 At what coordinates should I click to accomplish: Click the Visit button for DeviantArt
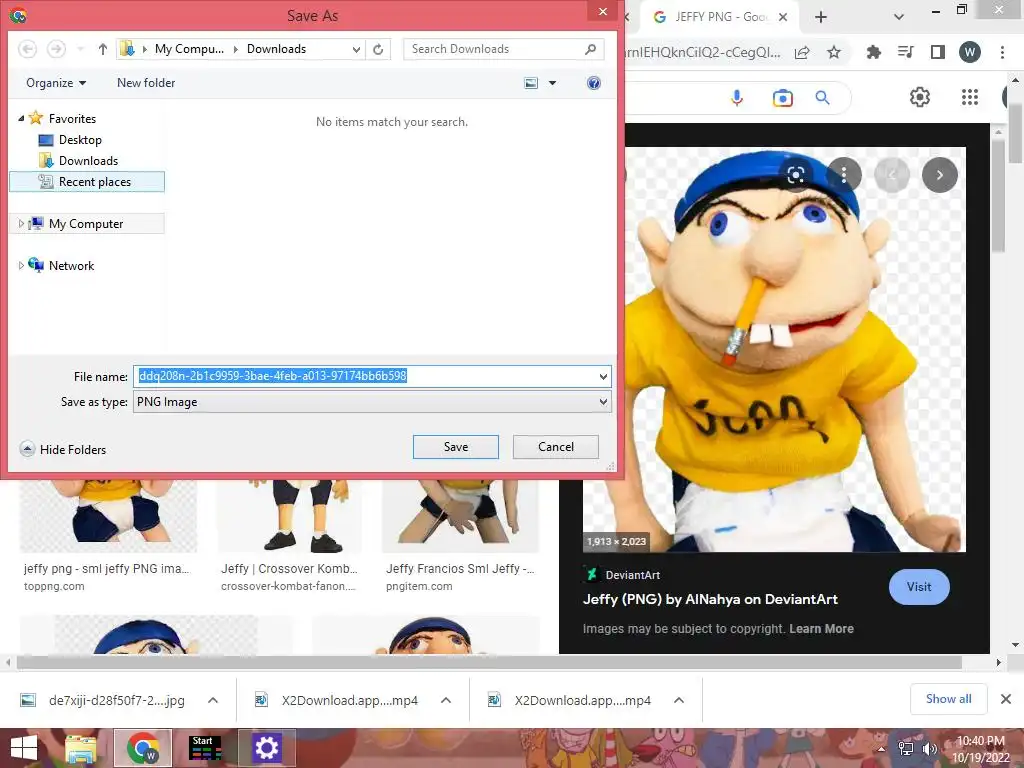point(919,586)
